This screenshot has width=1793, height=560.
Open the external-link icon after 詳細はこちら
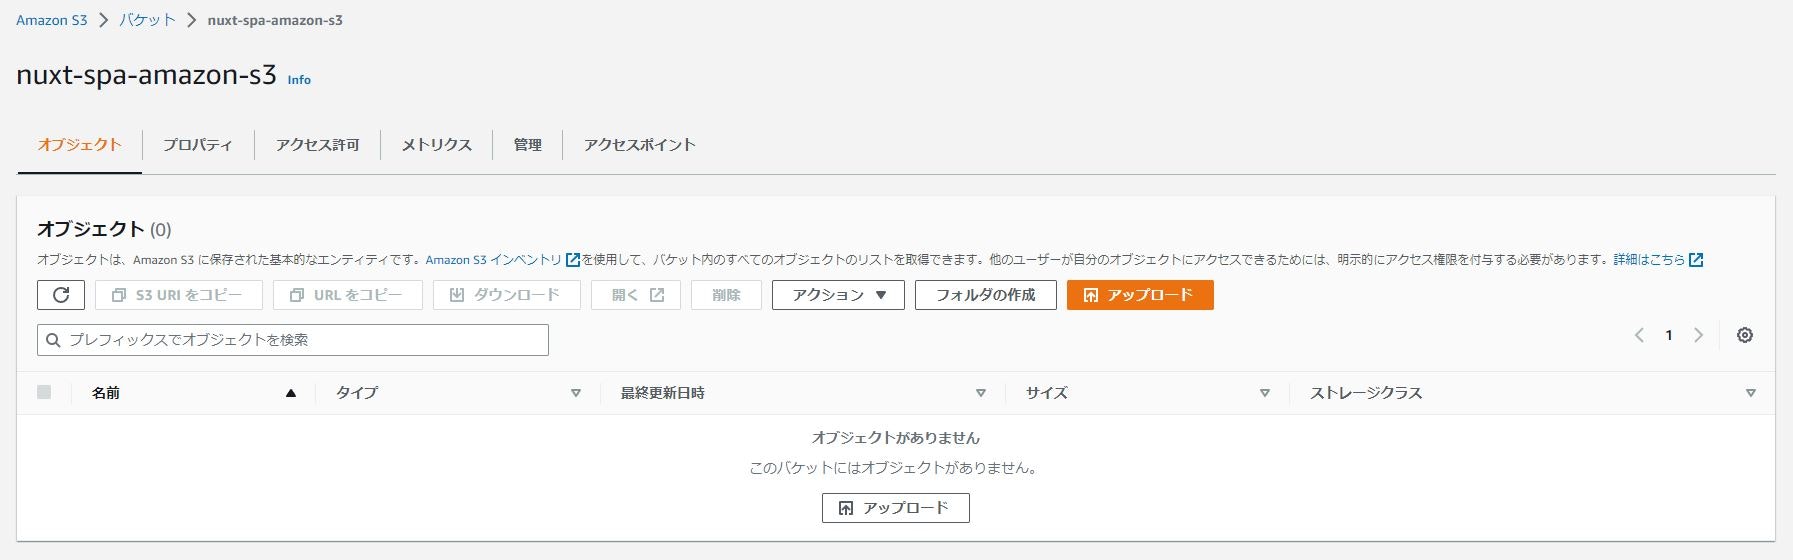click(1696, 260)
